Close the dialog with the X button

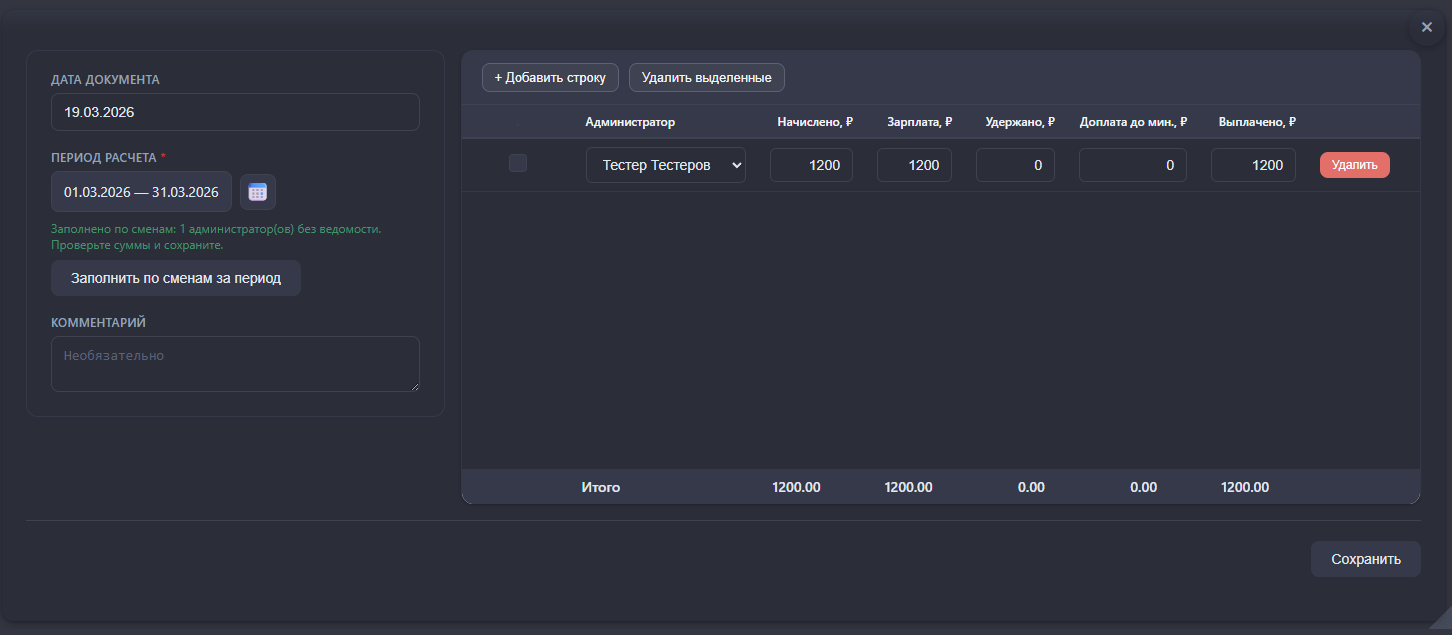[1426, 28]
